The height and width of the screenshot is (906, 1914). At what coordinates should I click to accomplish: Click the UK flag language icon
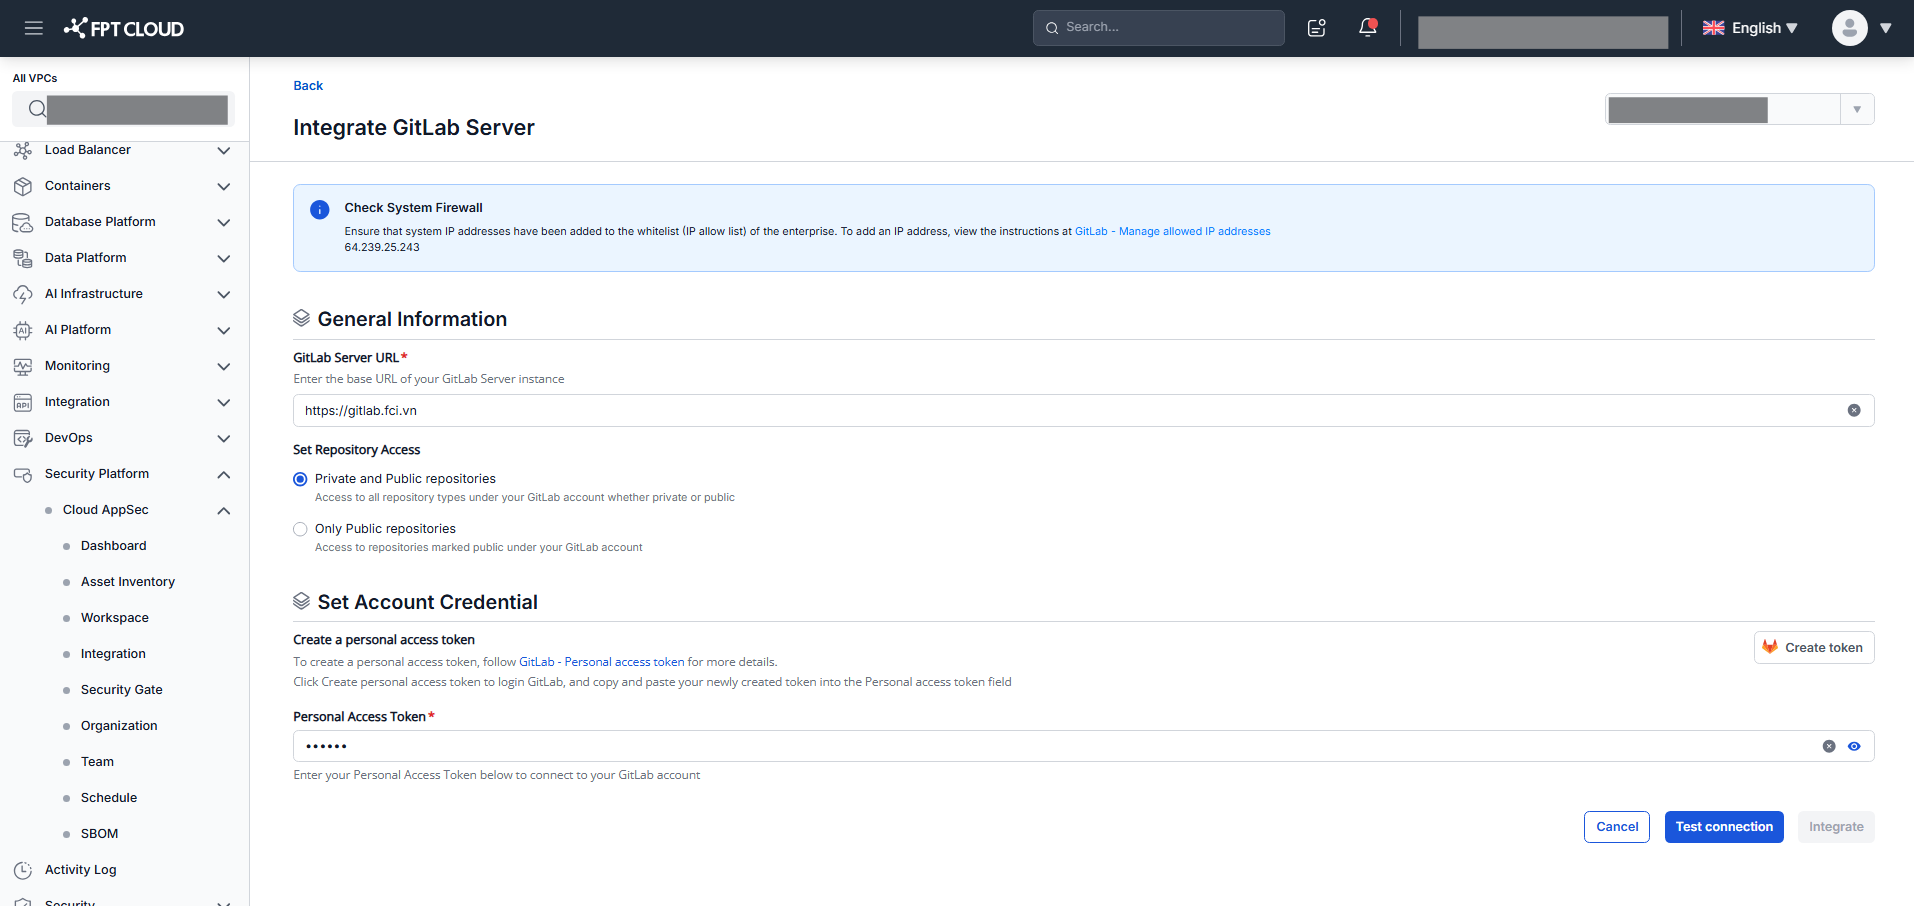point(1714,28)
